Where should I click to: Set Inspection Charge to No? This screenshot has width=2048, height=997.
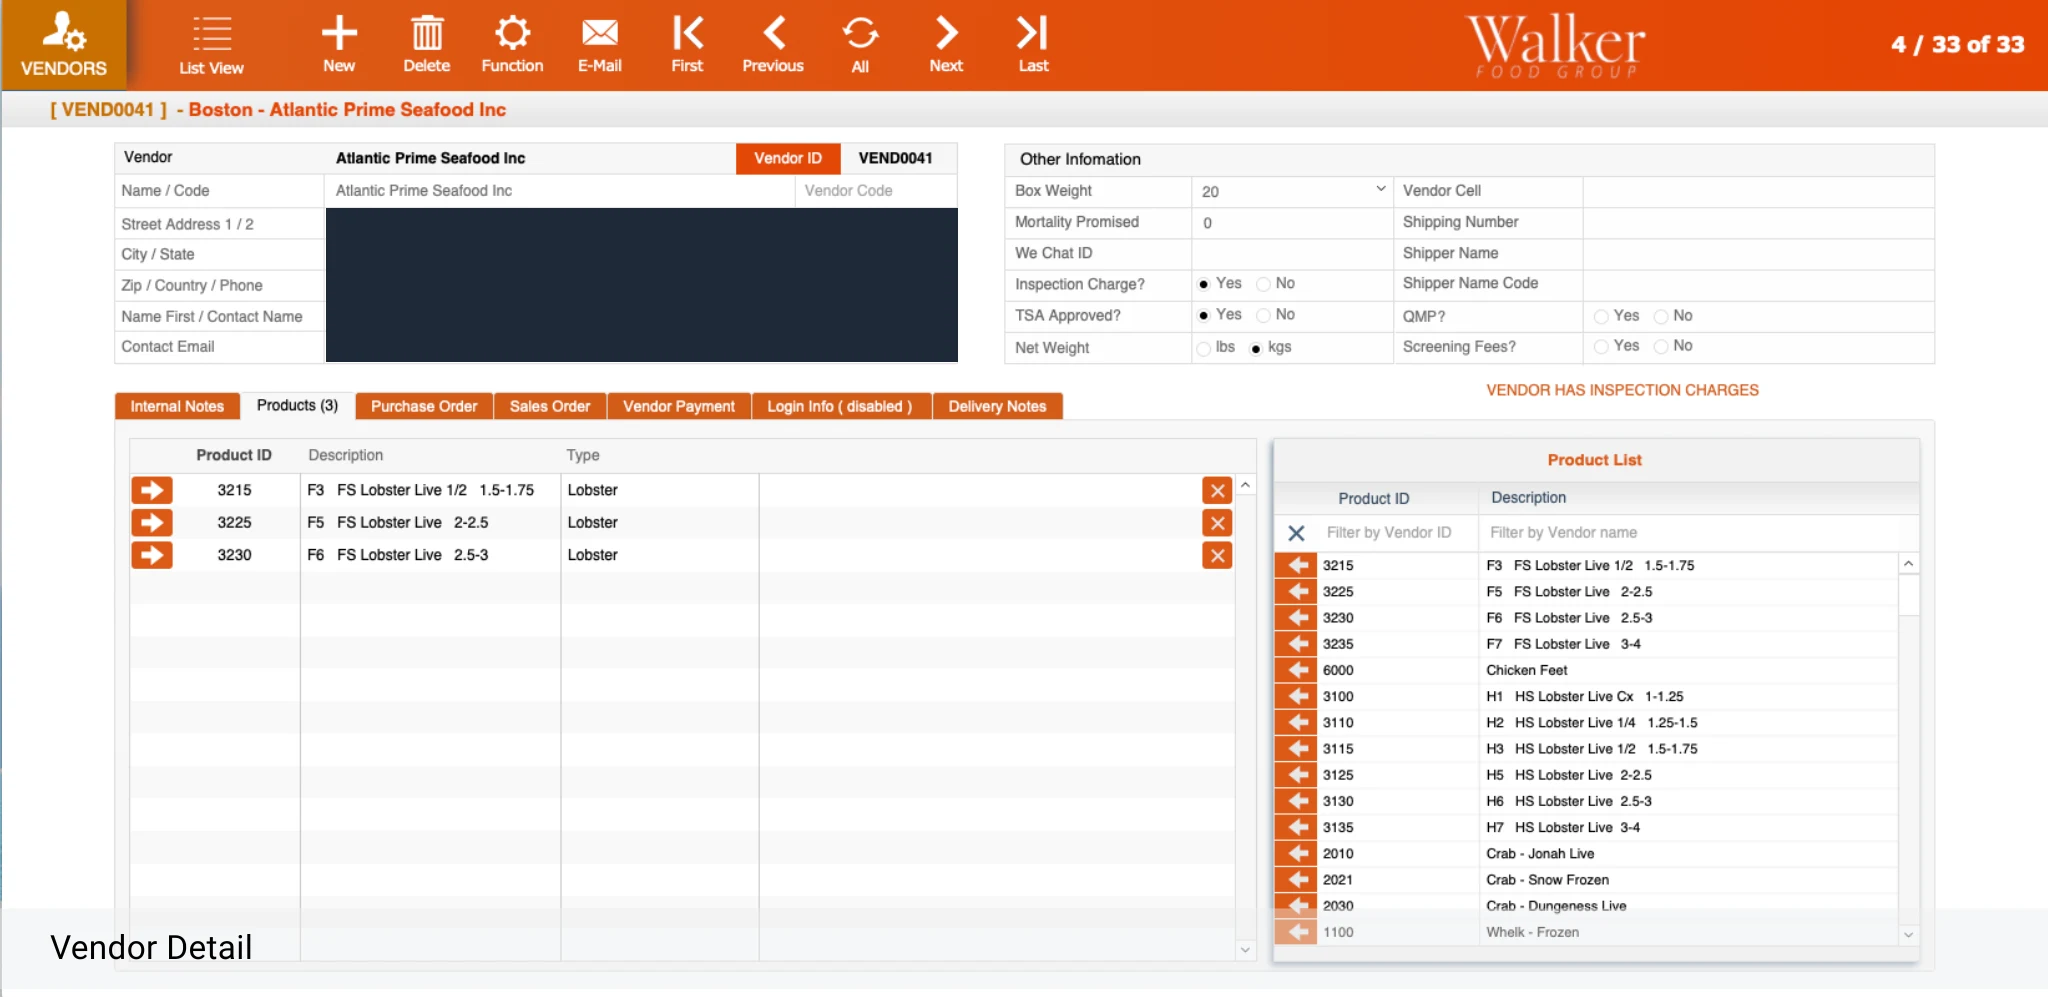click(1263, 285)
